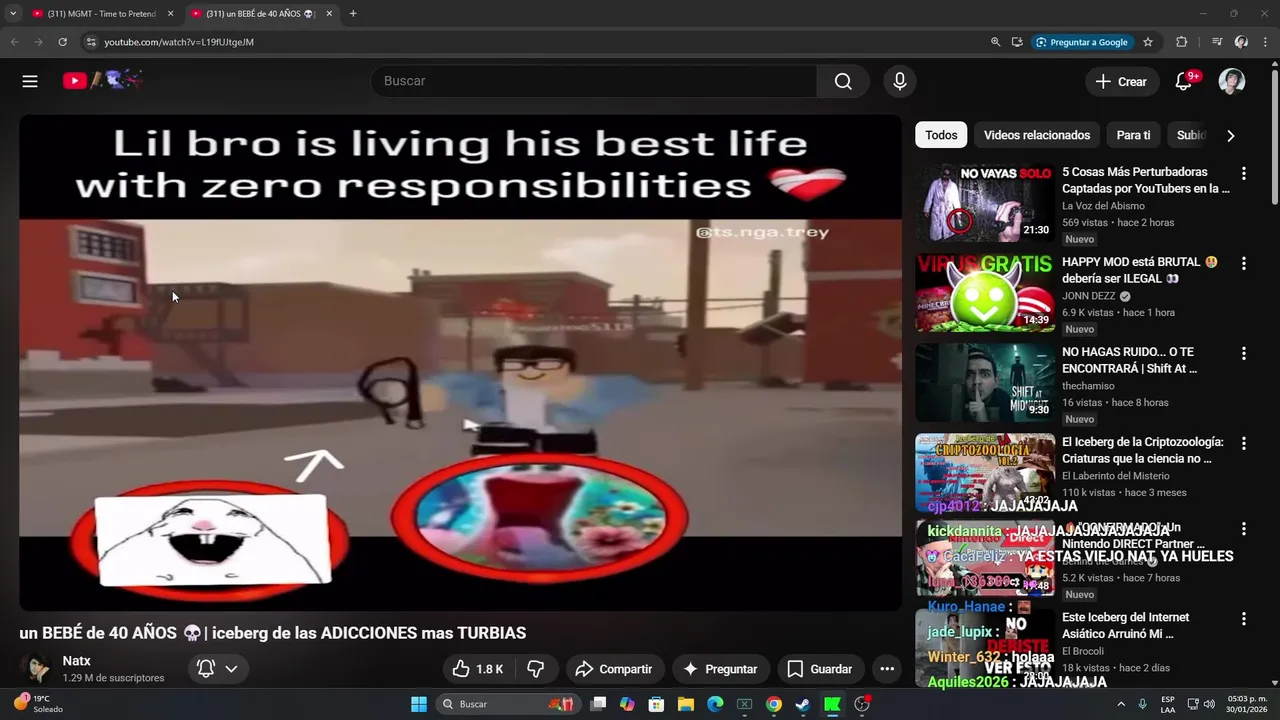Like the video (1.8 K)

coord(478,669)
